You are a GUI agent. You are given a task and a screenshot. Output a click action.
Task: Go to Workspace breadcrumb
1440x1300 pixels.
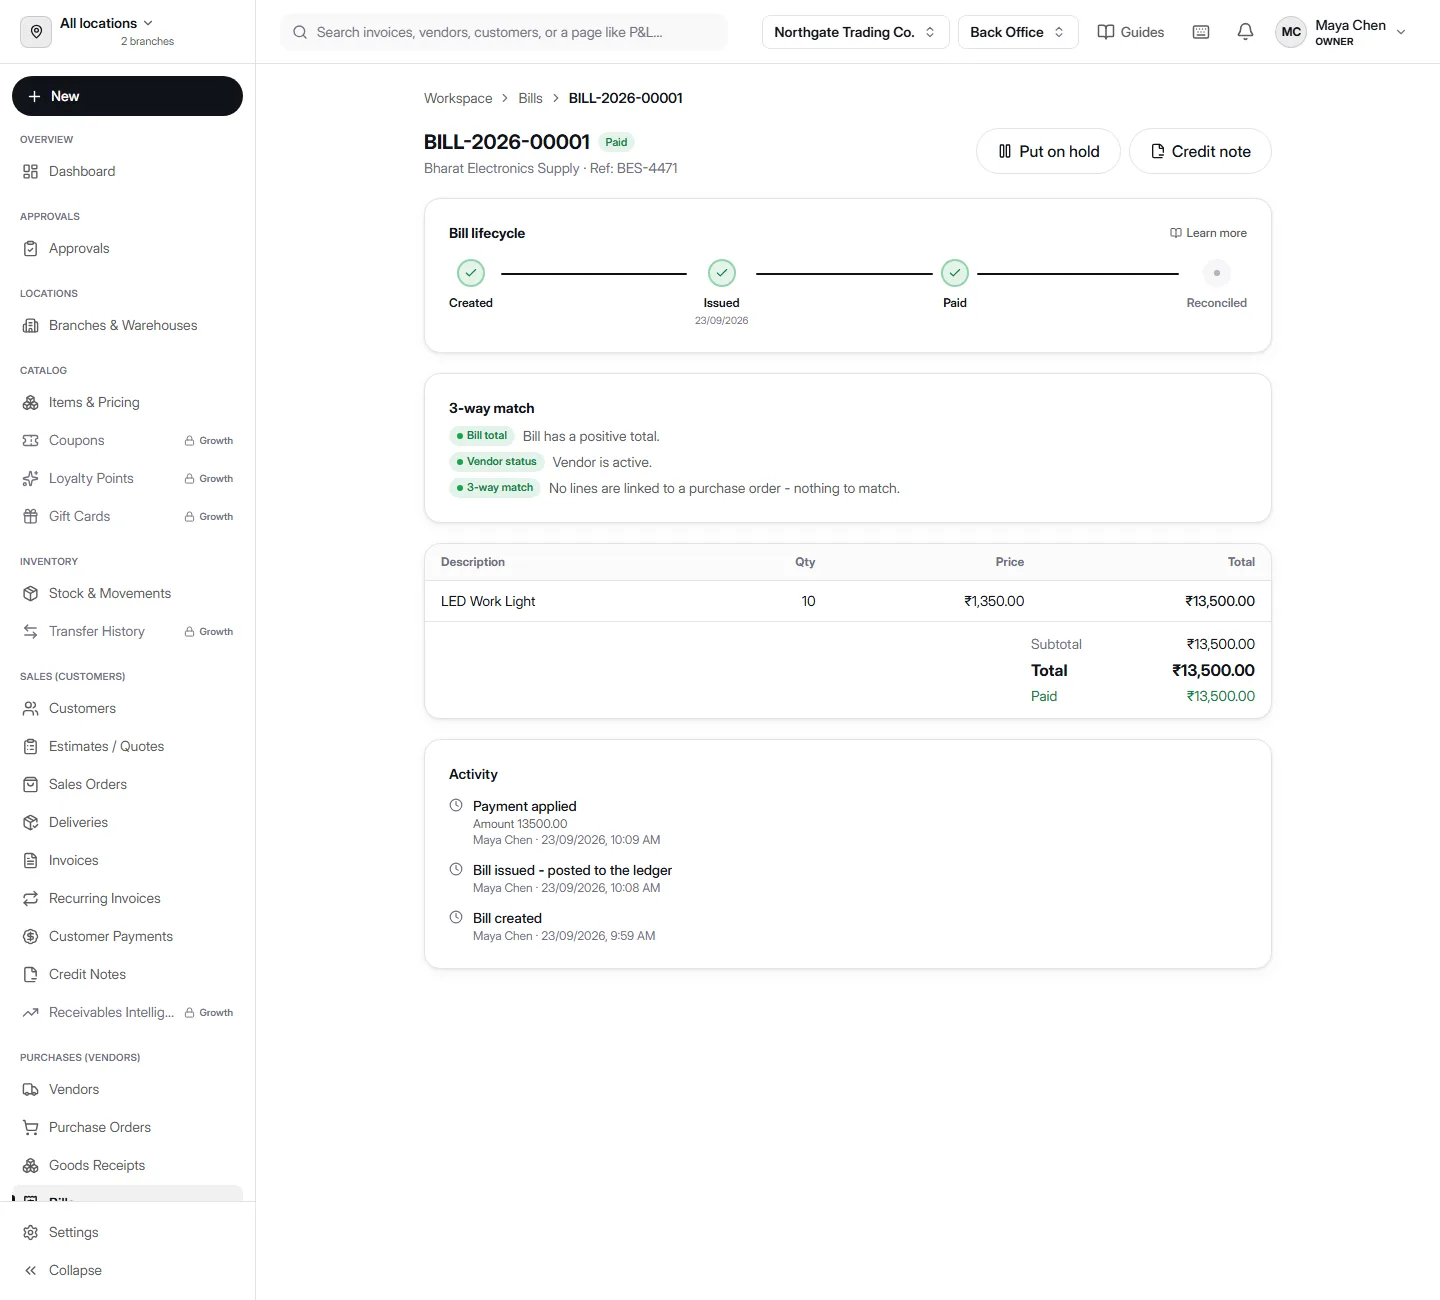(x=458, y=98)
